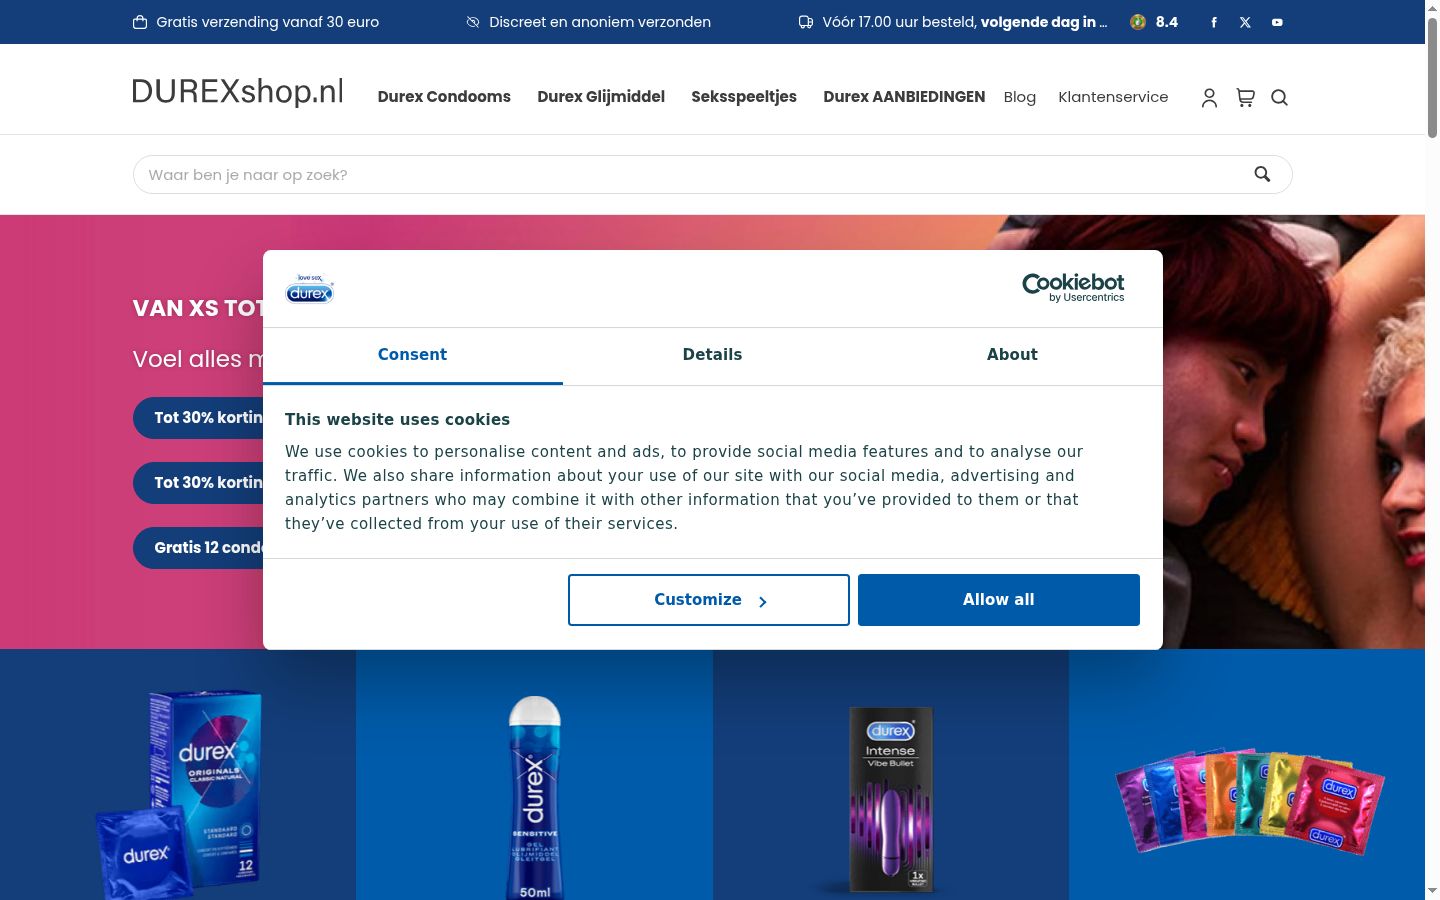Click the magnifier inside the search field
Image resolution: width=1440 pixels, height=900 pixels.
click(x=1262, y=174)
